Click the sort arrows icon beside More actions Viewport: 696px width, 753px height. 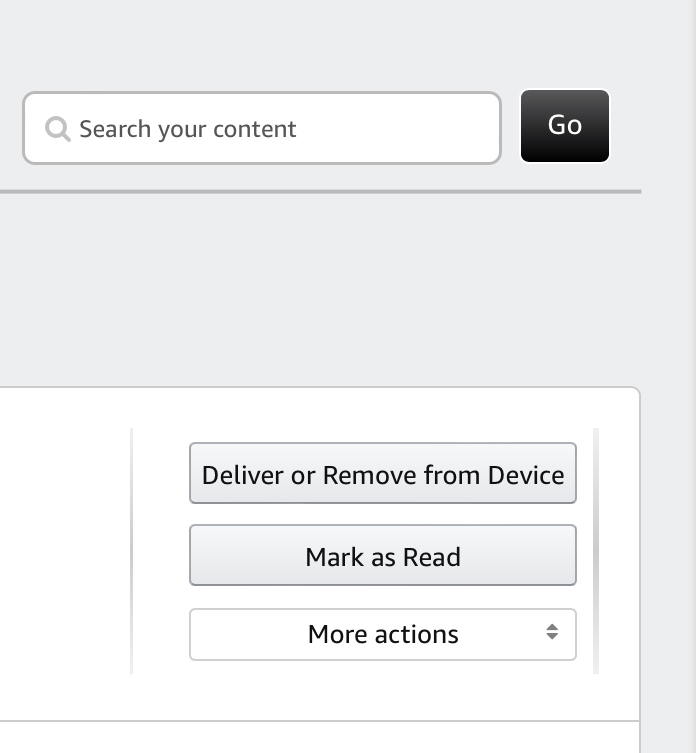pos(552,632)
